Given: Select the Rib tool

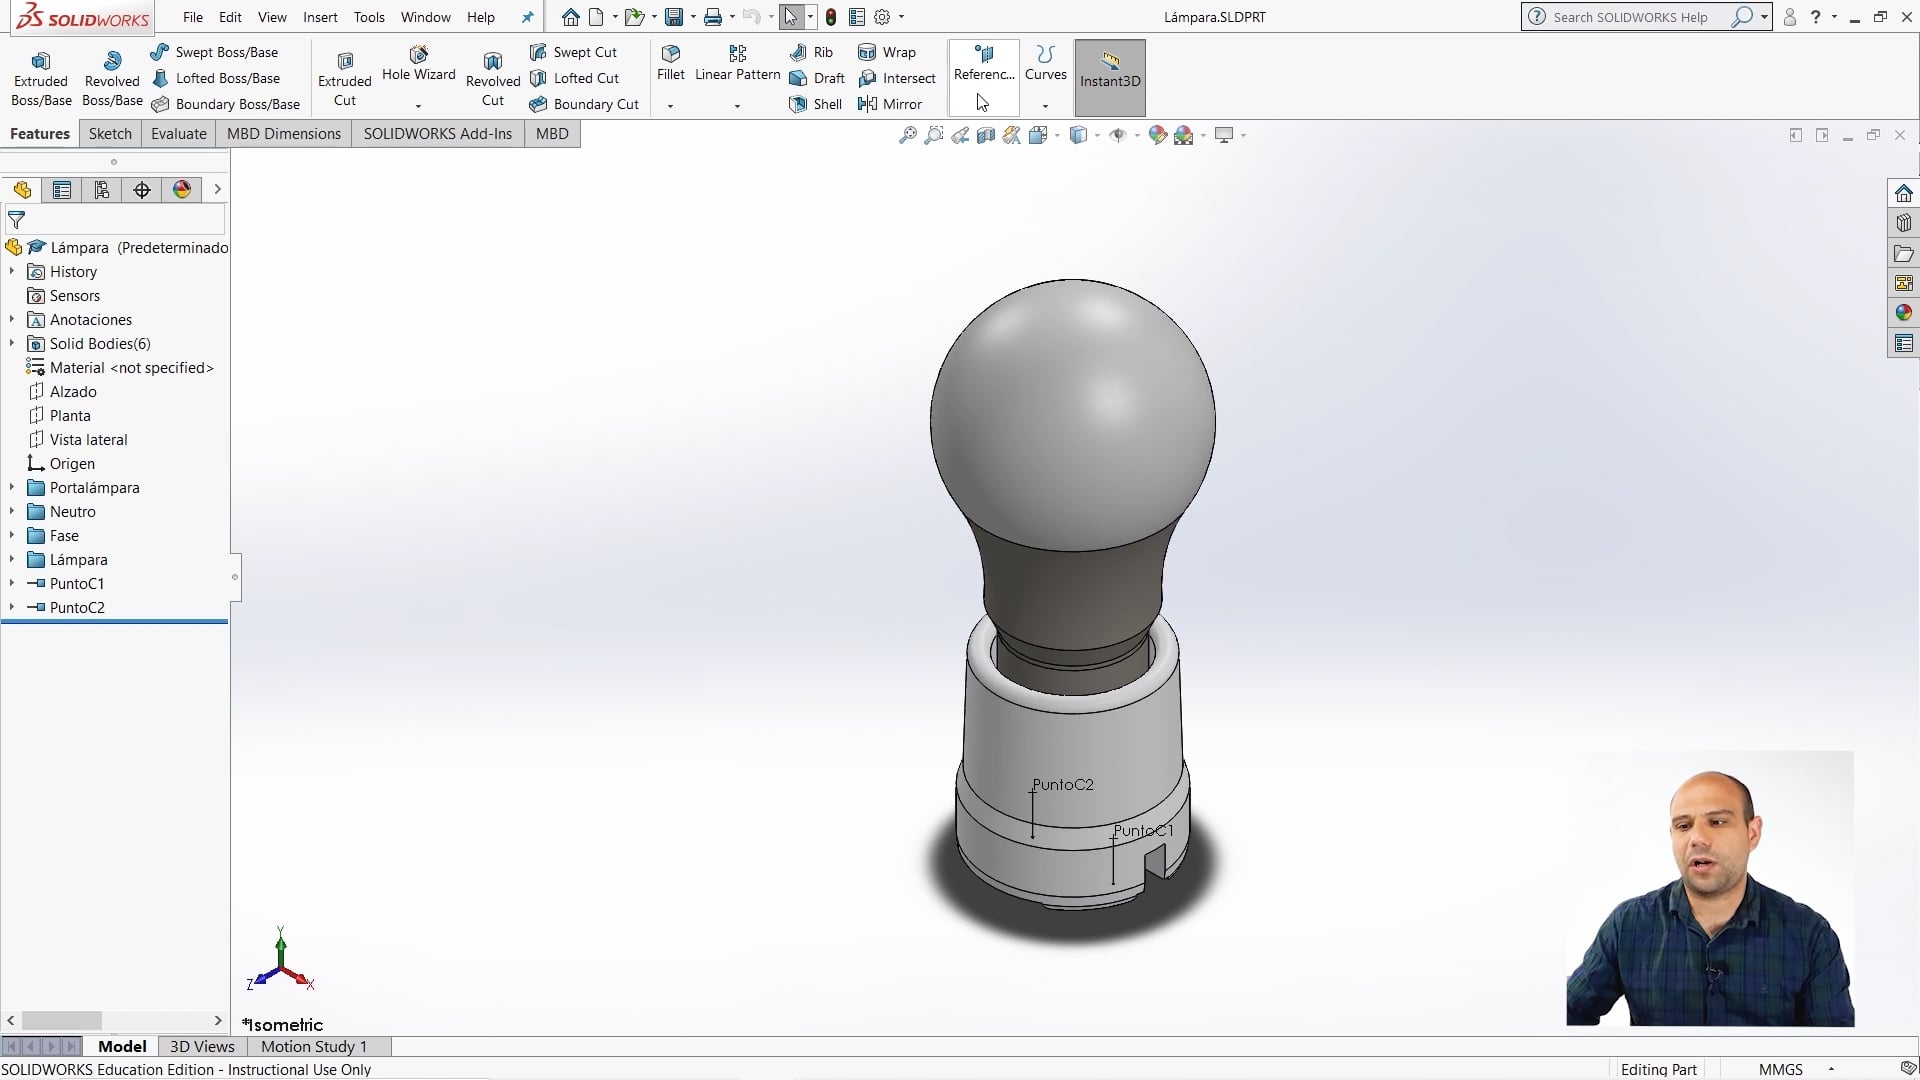Looking at the screenshot, I should pyautogui.click(x=812, y=51).
